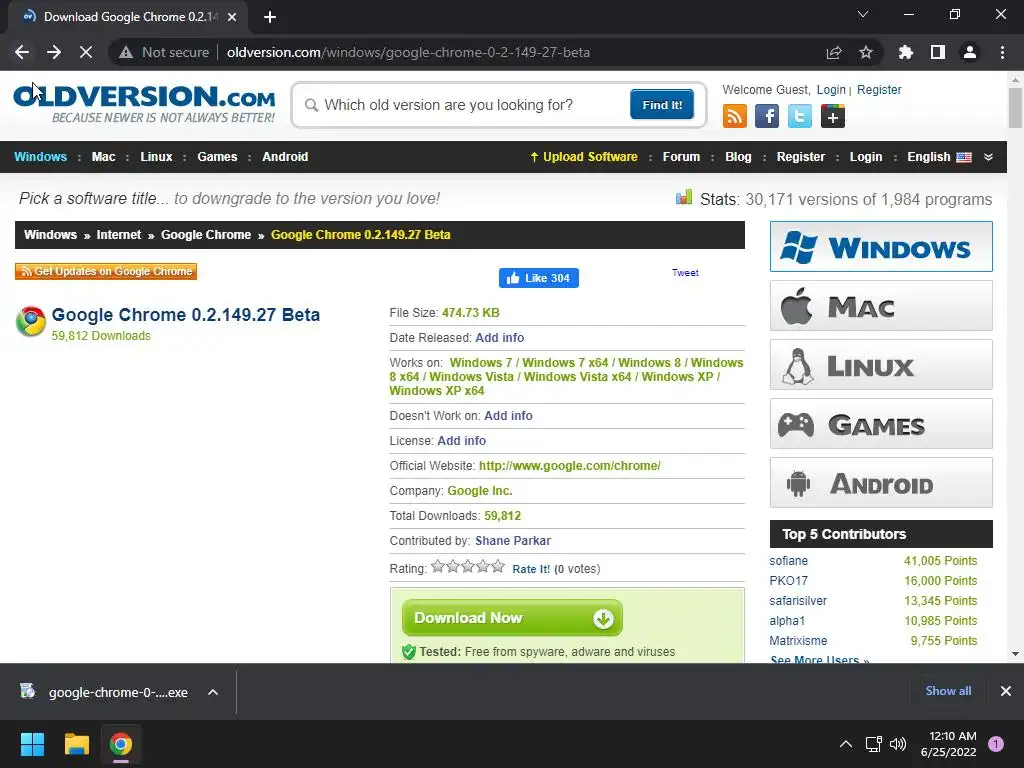Click the Internet breadcrumb
Screen dimensions: 1024x768
point(118,234)
